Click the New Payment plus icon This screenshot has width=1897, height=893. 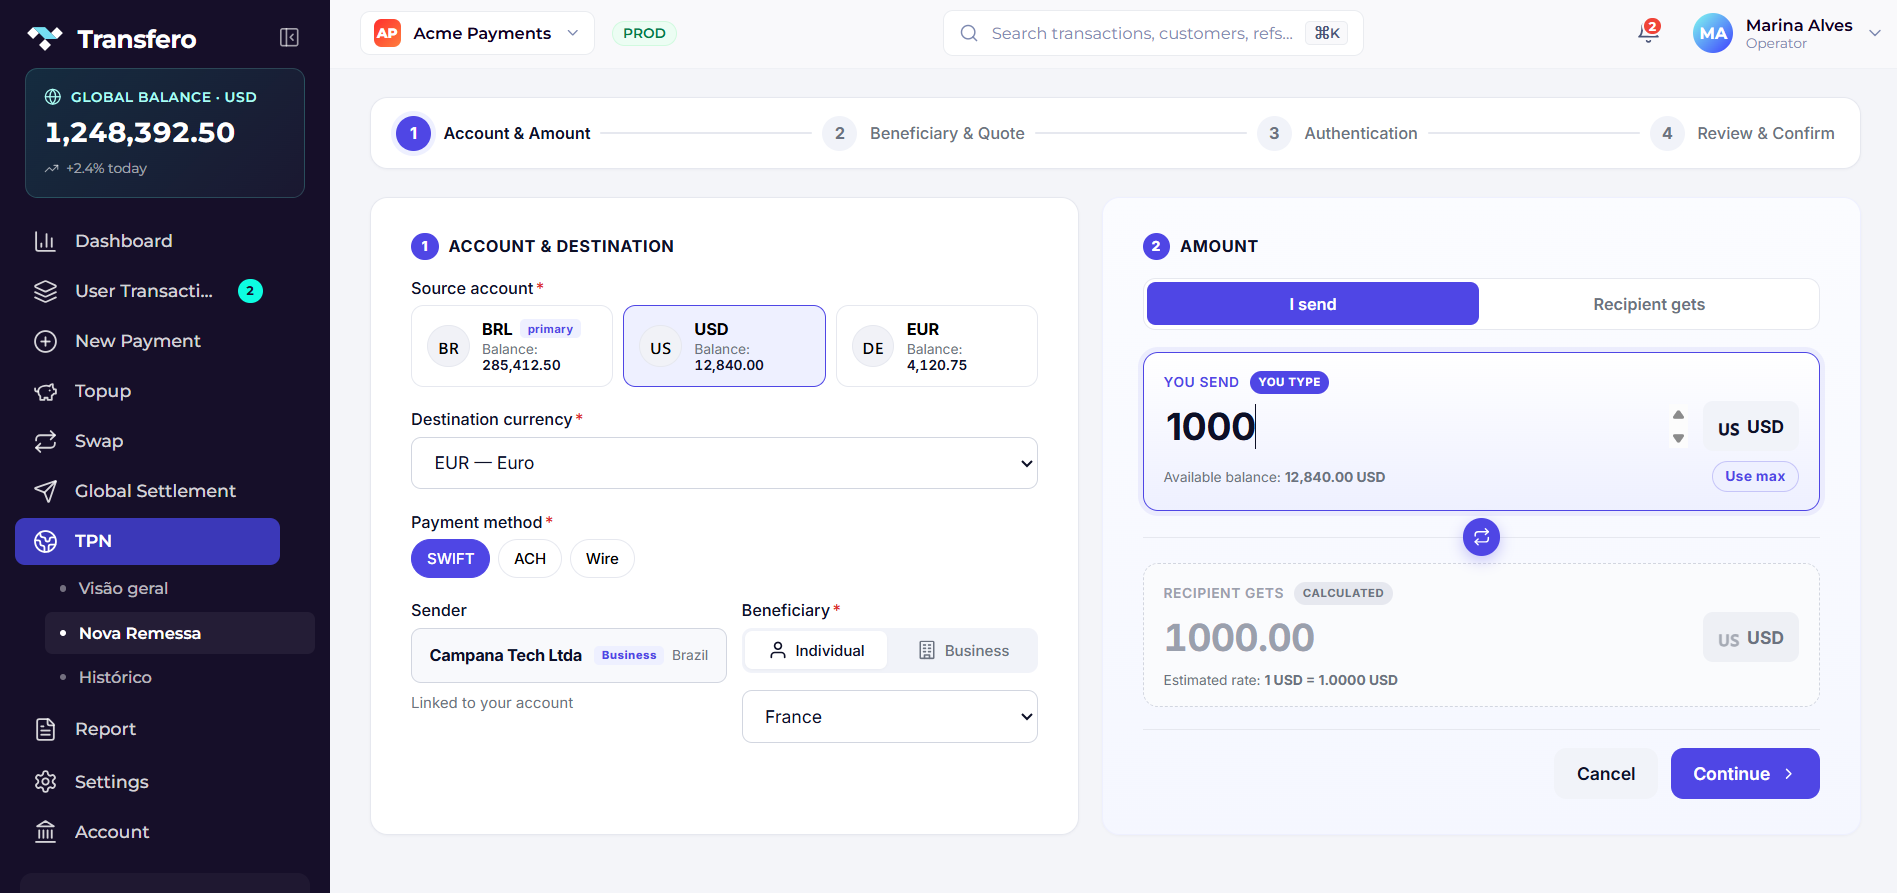coord(45,341)
